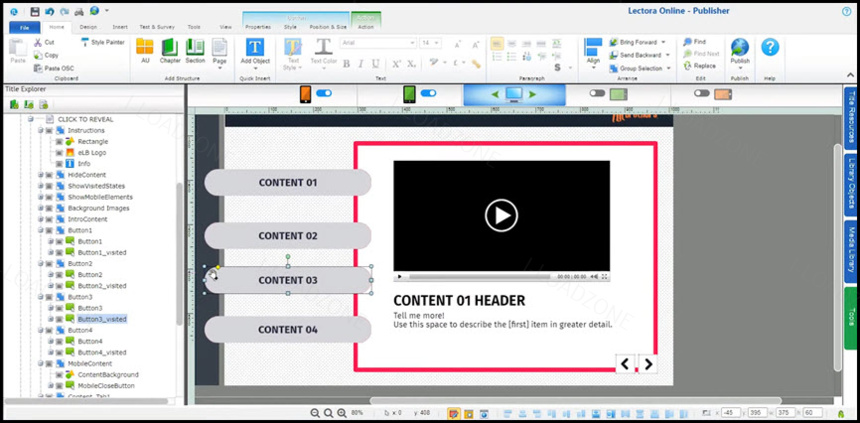
Task: Click Replace in Edit group
Action: click(x=700, y=66)
